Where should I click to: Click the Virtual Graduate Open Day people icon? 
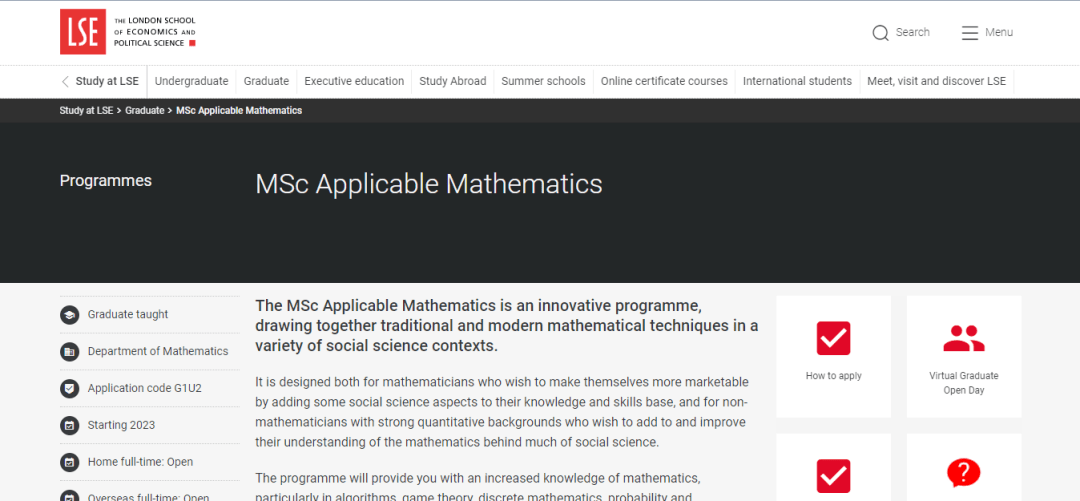963,340
